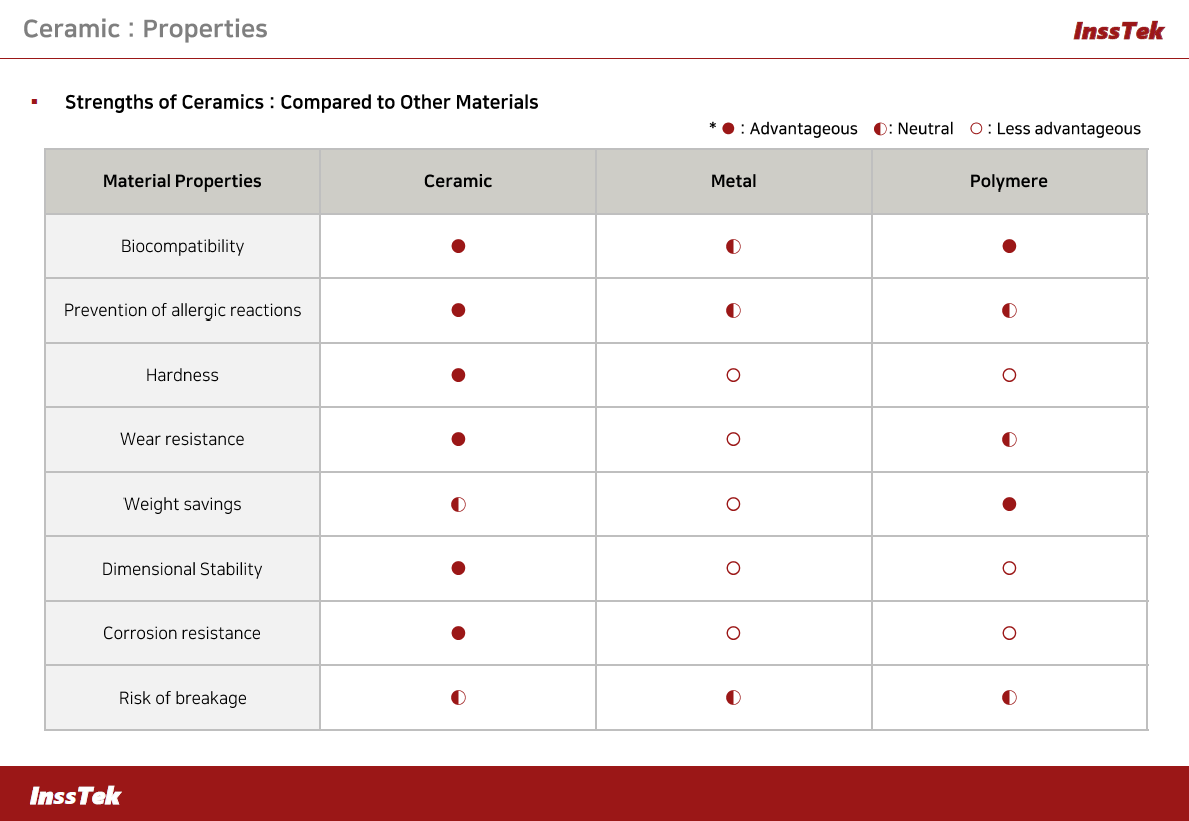This screenshot has height=821, width=1189.
Task: Click Metal Biocompatibility half-filled circle
Action: tap(733, 246)
